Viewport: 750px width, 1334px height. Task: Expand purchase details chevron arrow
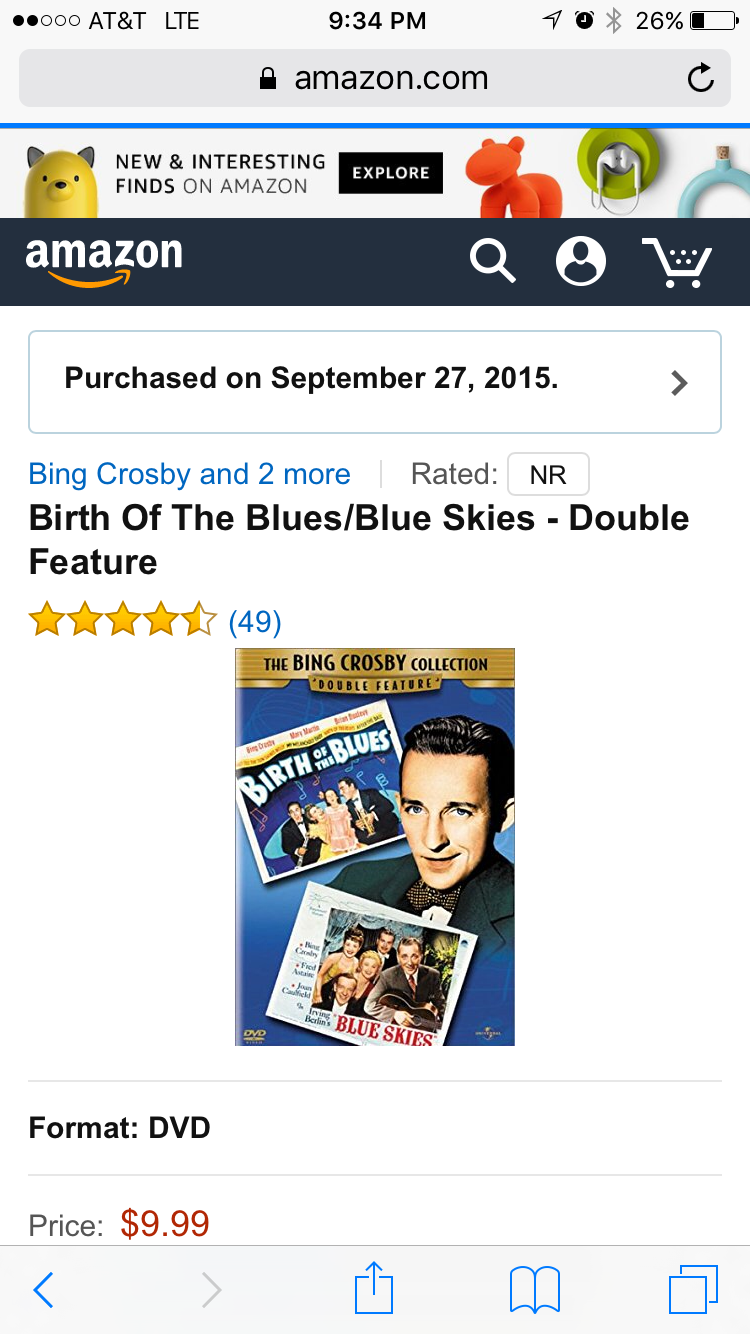[680, 383]
